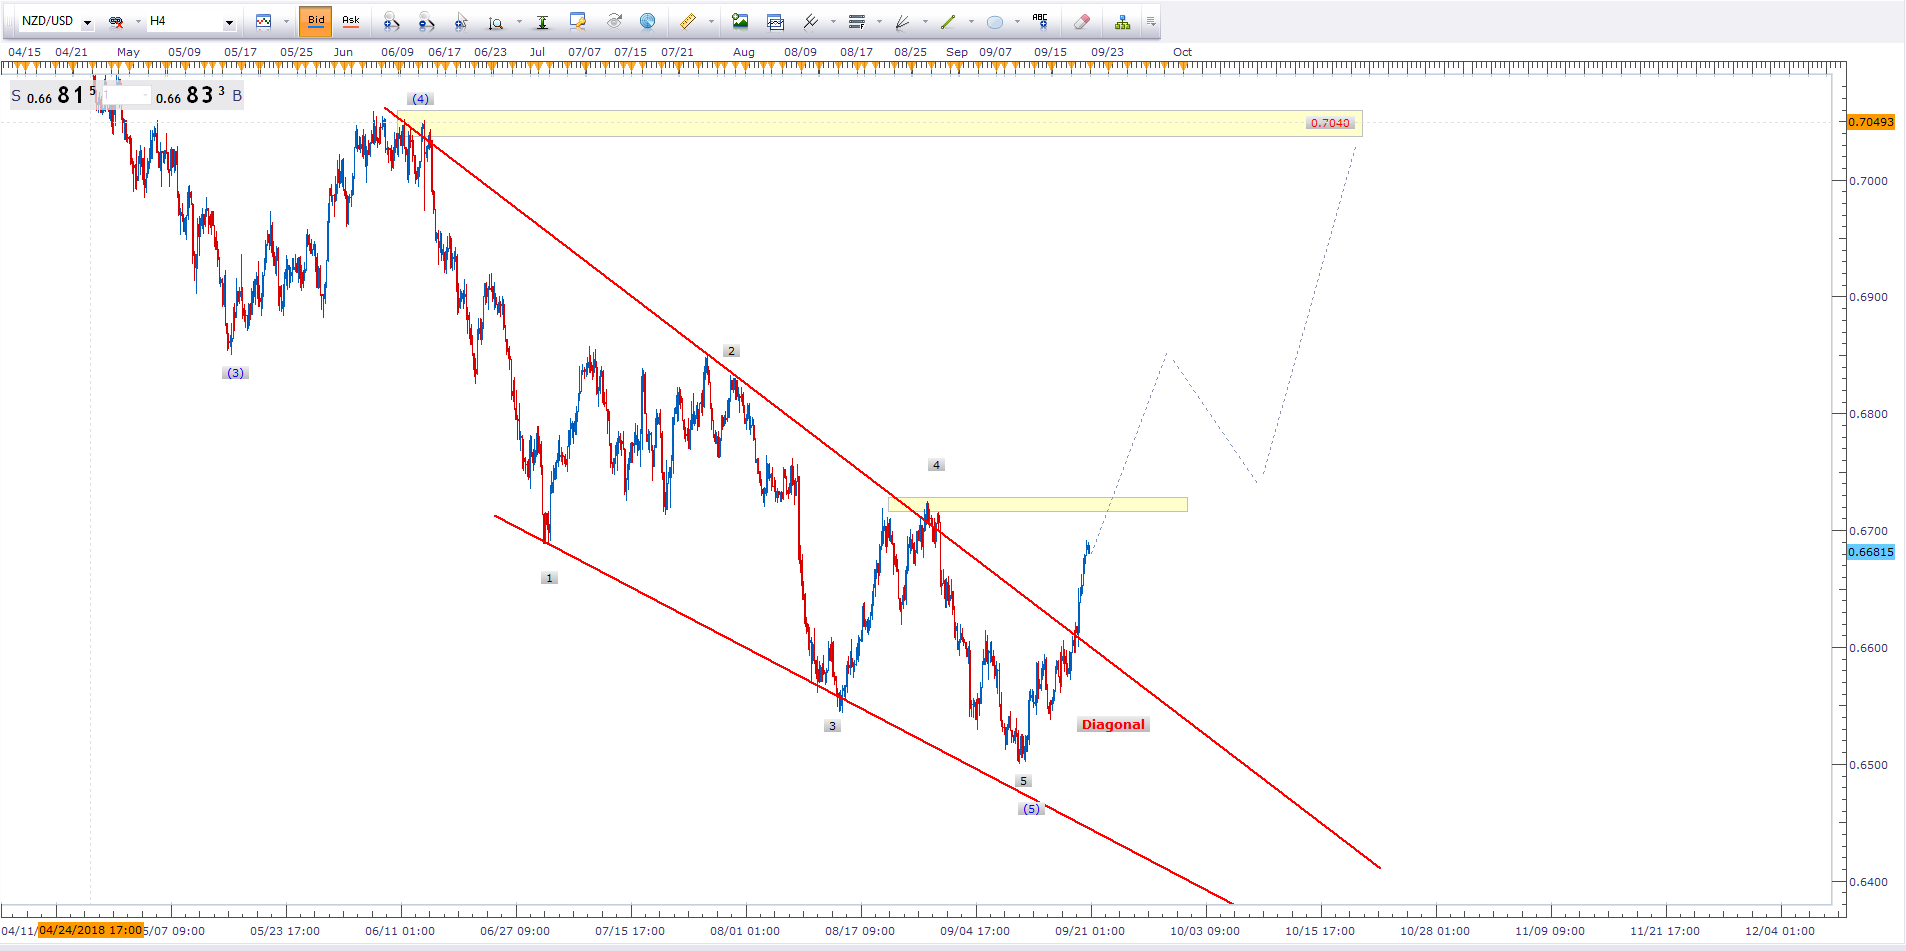Toggle the Ask price display
This screenshot has width=1906, height=951.
tap(351, 21)
